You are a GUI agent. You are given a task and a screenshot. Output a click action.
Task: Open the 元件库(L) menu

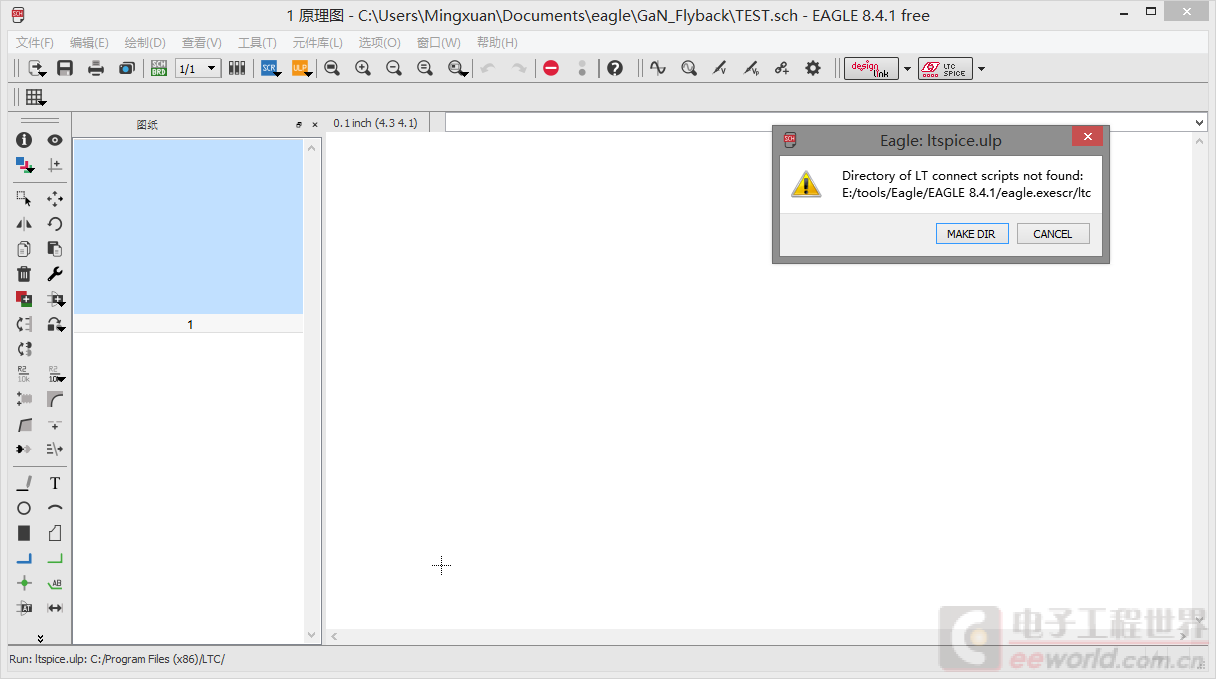click(x=317, y=43)
